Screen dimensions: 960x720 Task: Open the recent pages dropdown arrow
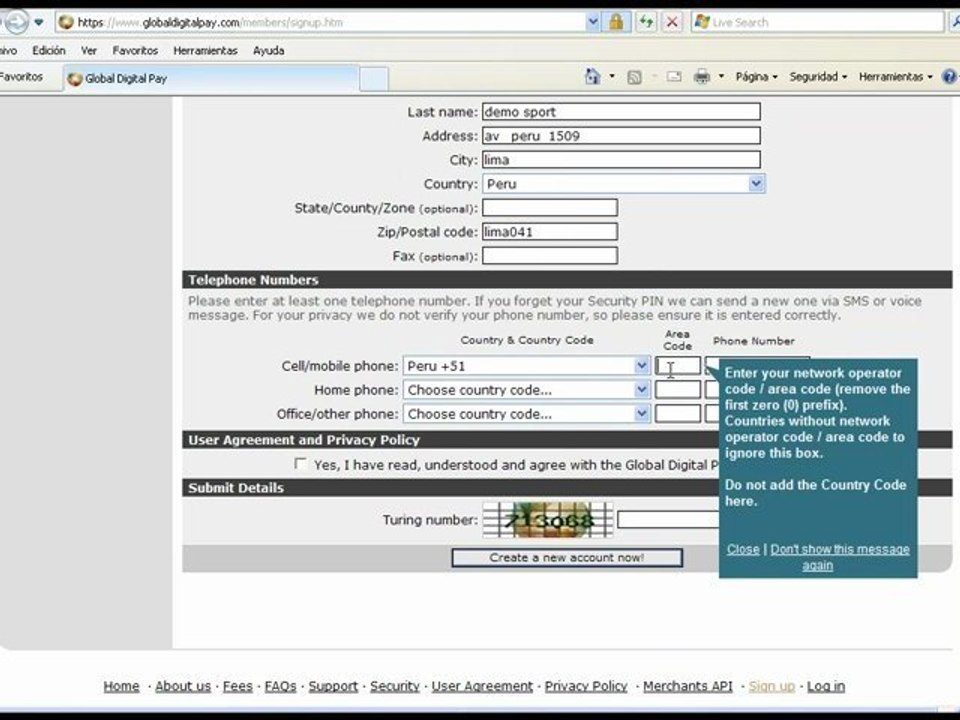tap(39, 23)
